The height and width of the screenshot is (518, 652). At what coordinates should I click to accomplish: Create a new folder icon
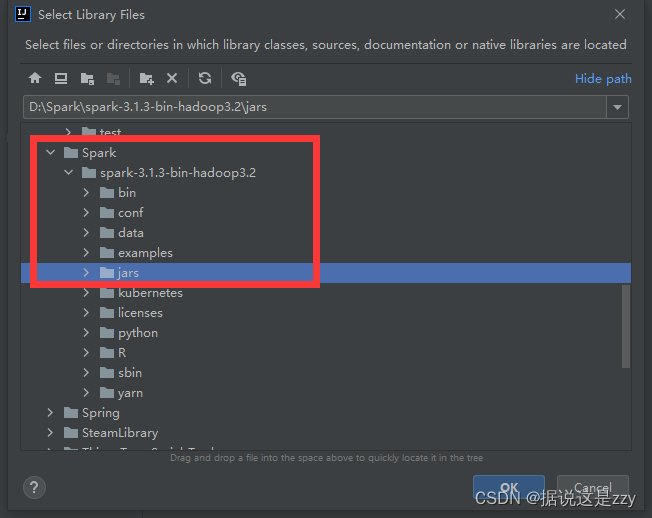point(146,79)
